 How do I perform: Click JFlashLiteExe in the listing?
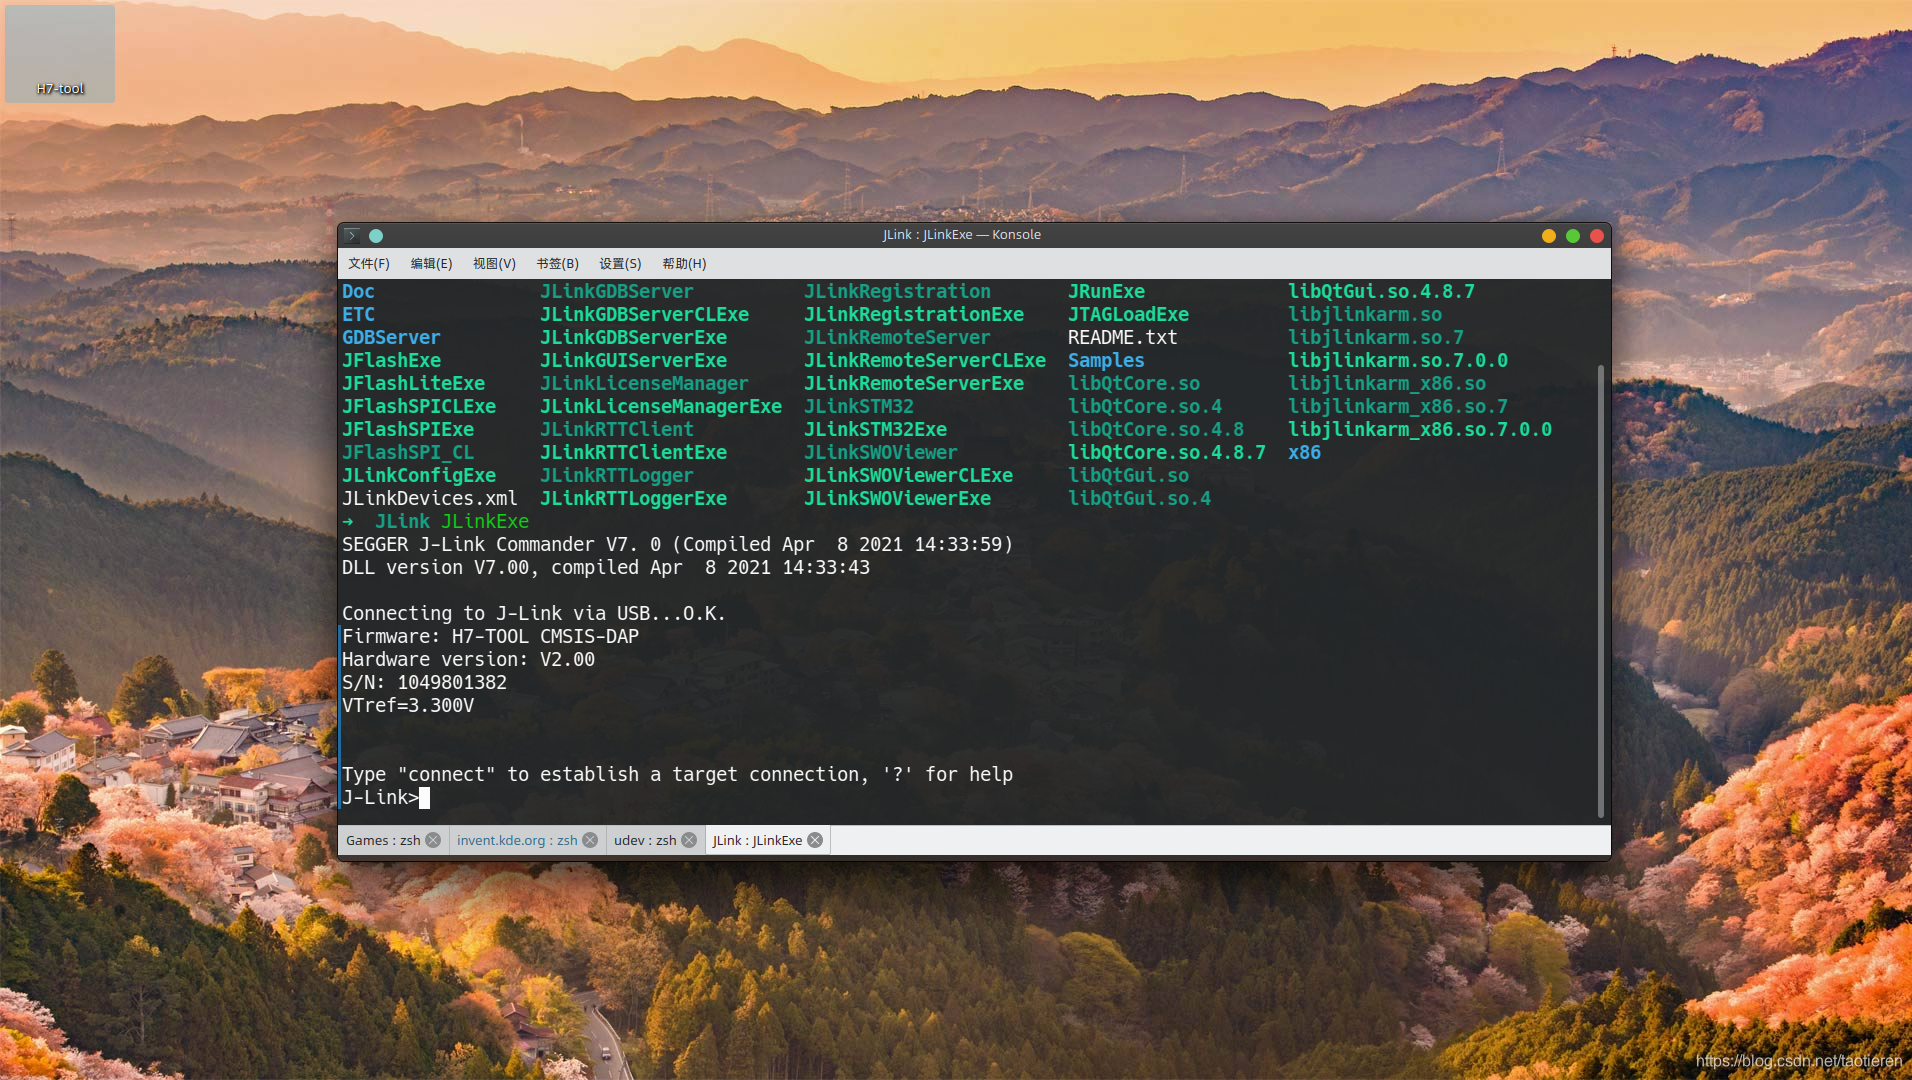(413, 384)
